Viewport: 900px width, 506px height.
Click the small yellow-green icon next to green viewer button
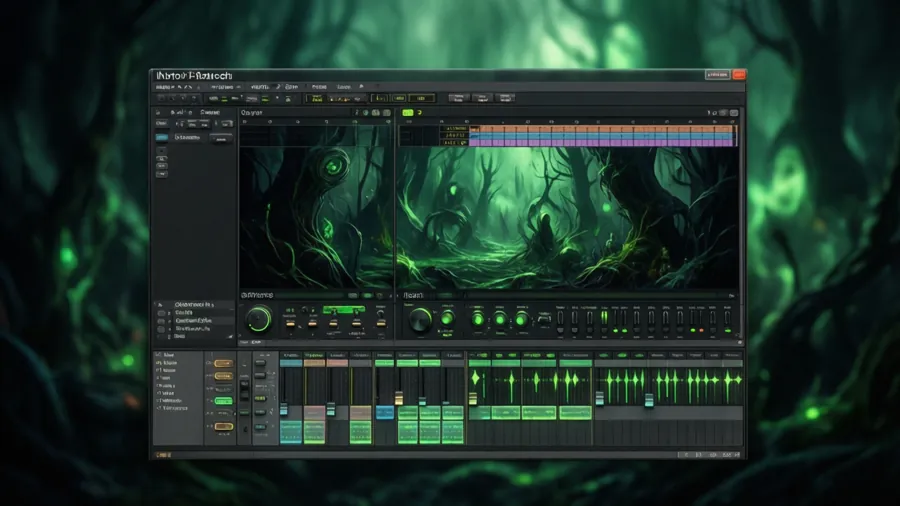click(419, 113)
